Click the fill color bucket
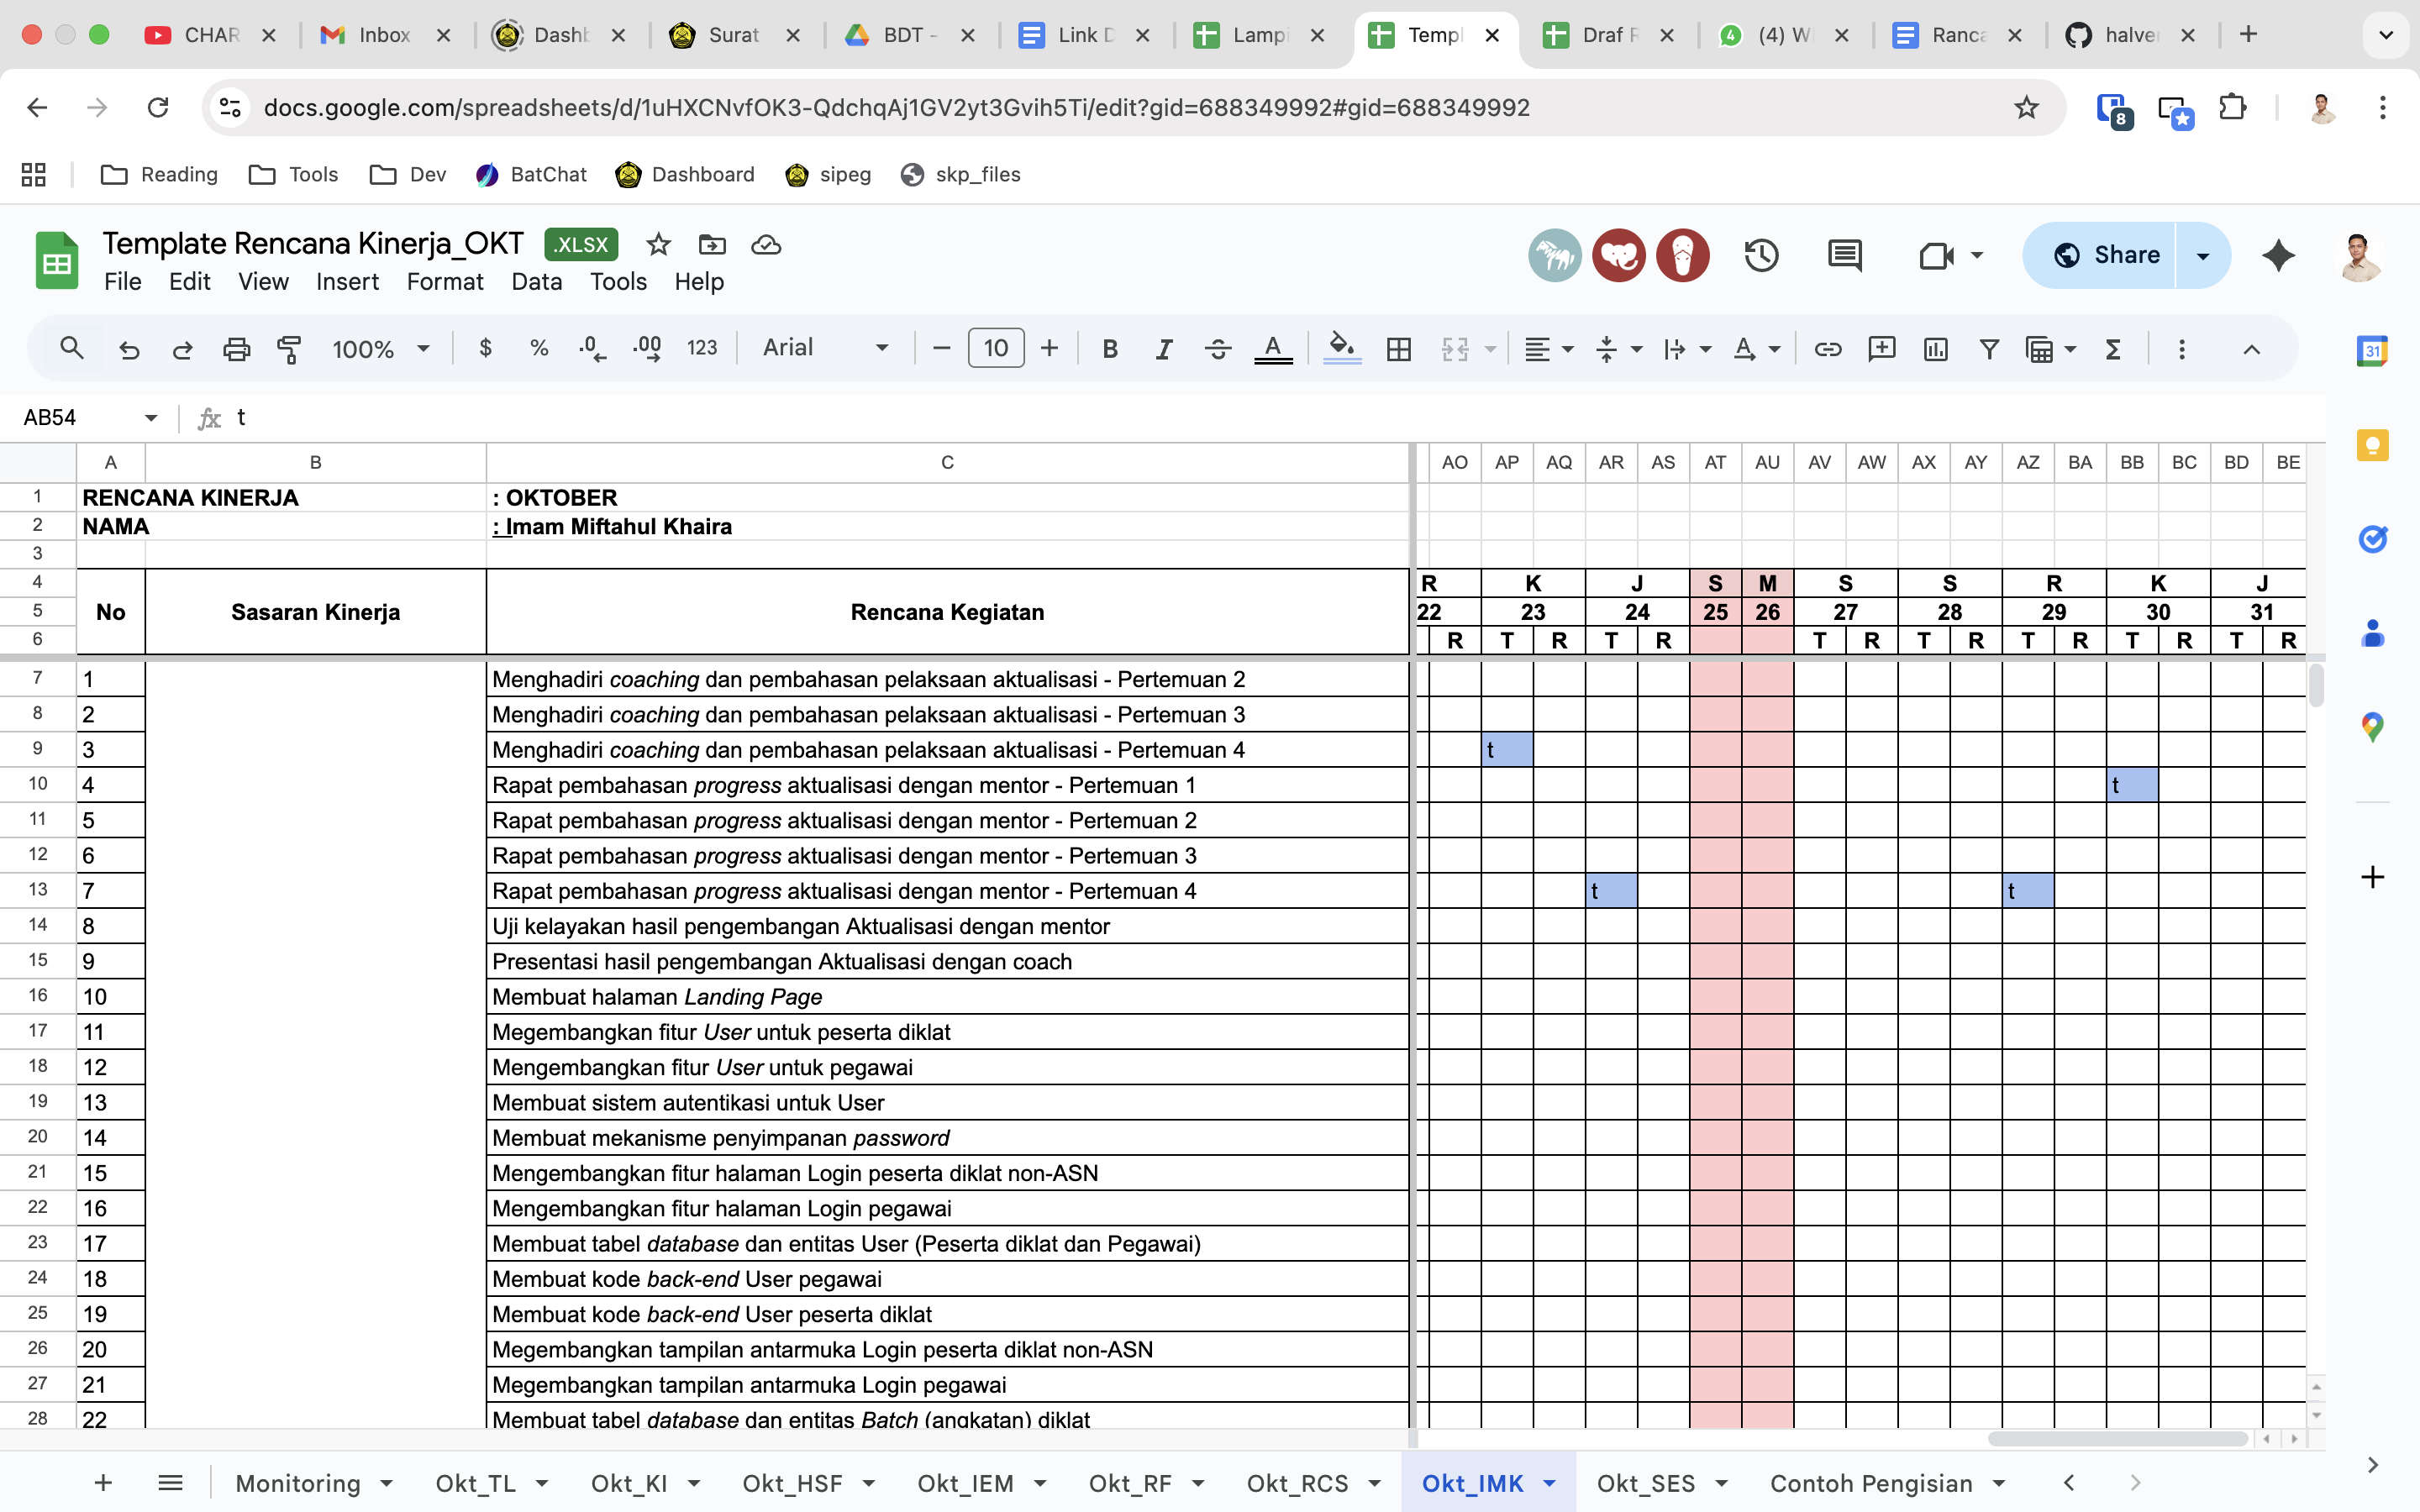 [1341, 349]
